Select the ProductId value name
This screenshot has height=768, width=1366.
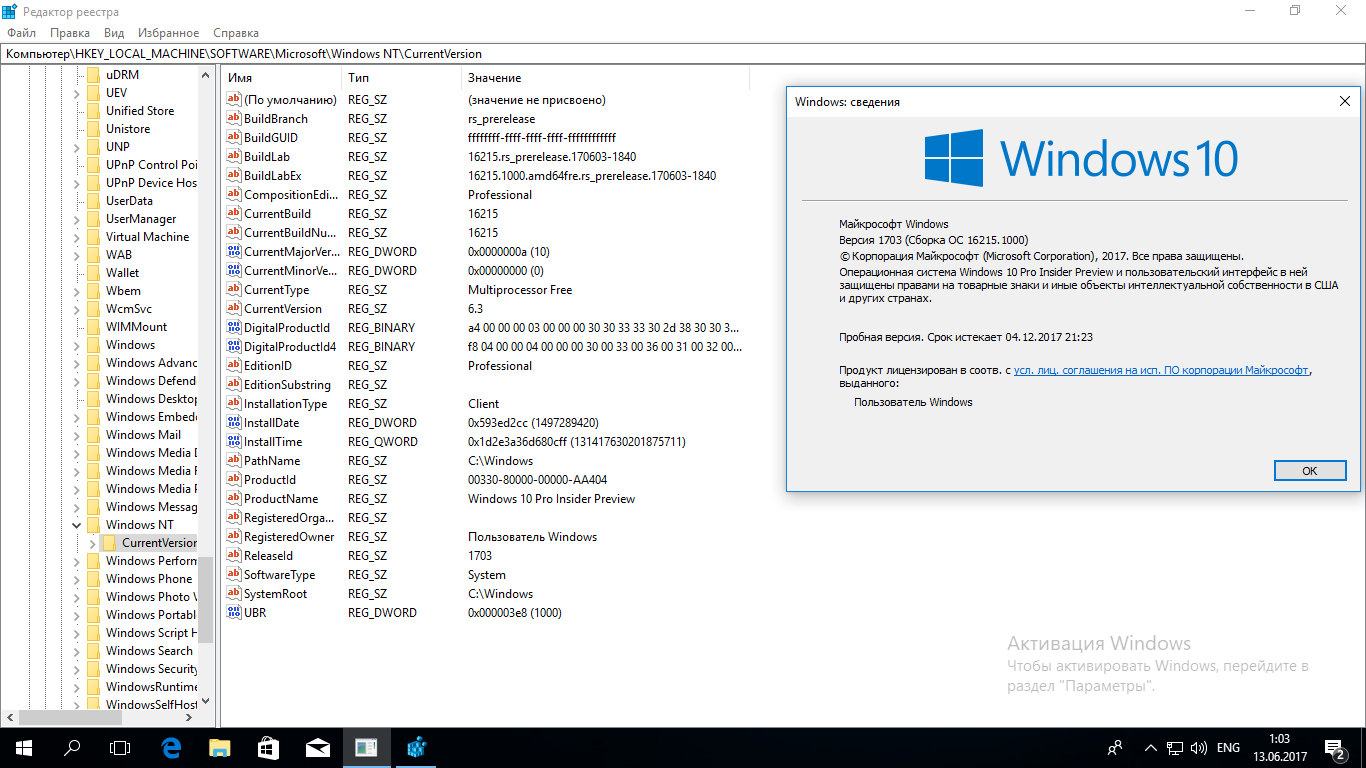click(x=269, y=480)
